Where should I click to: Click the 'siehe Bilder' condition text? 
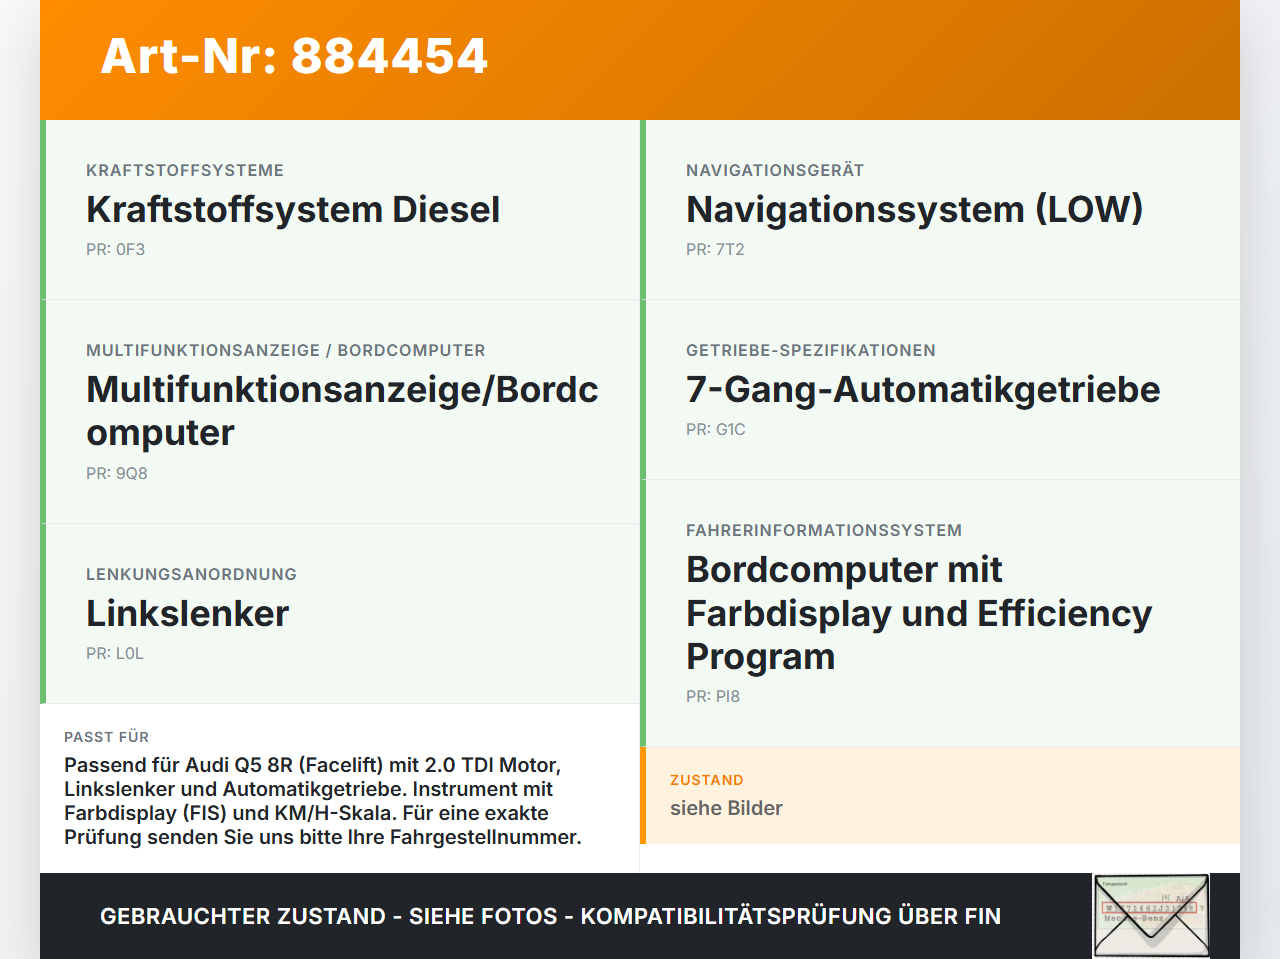click(726, 808)
